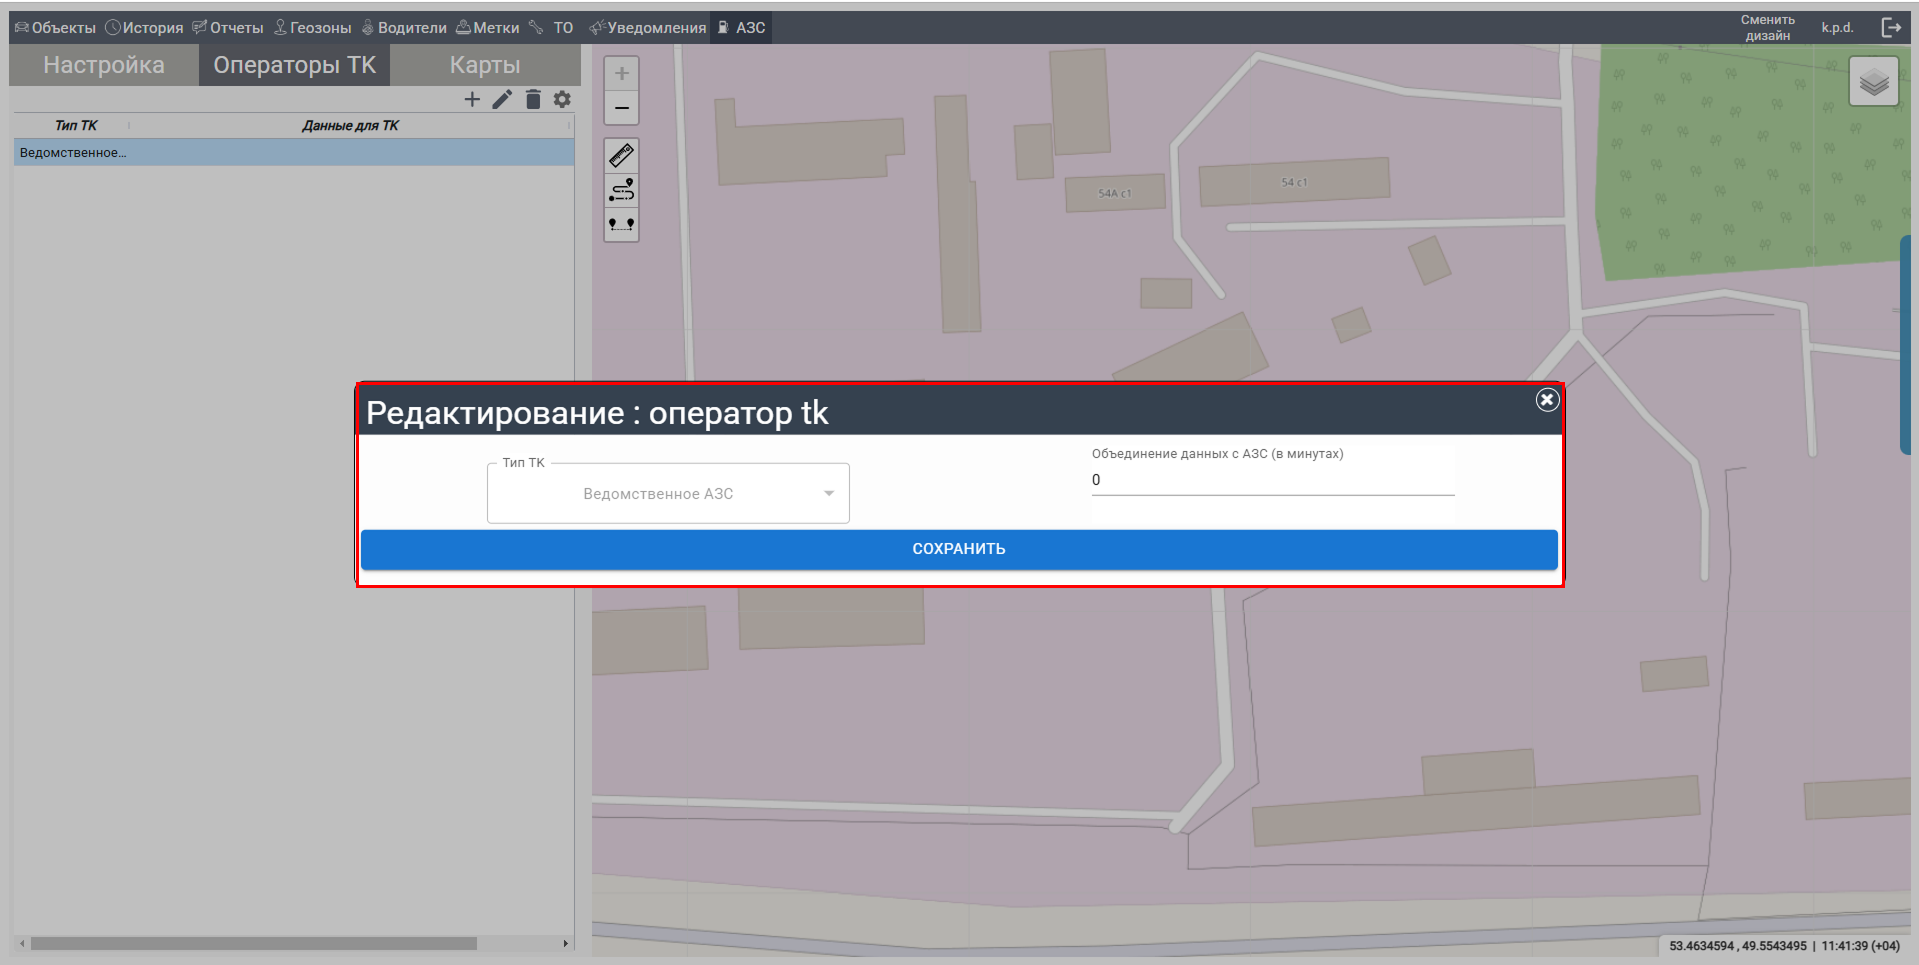Click the logout icon in top bar

pos(1890,27)
